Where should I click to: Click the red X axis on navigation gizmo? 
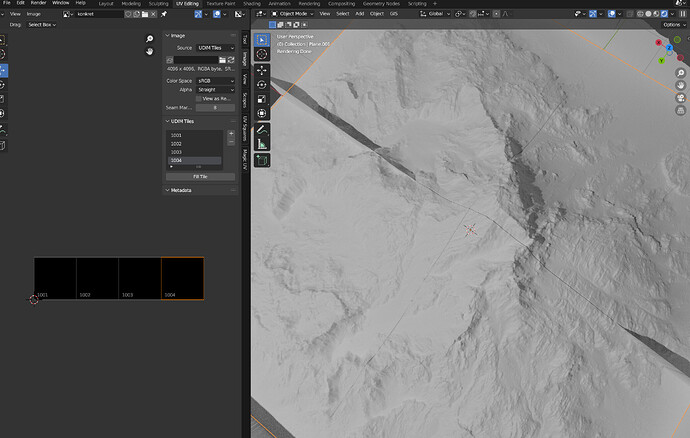(658, 43)
